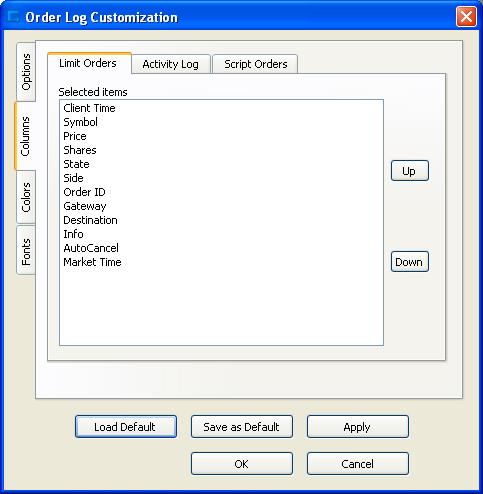The image size is (483, 494).
Task: Select the Limit Orders tab
Action: click(88, 63)
